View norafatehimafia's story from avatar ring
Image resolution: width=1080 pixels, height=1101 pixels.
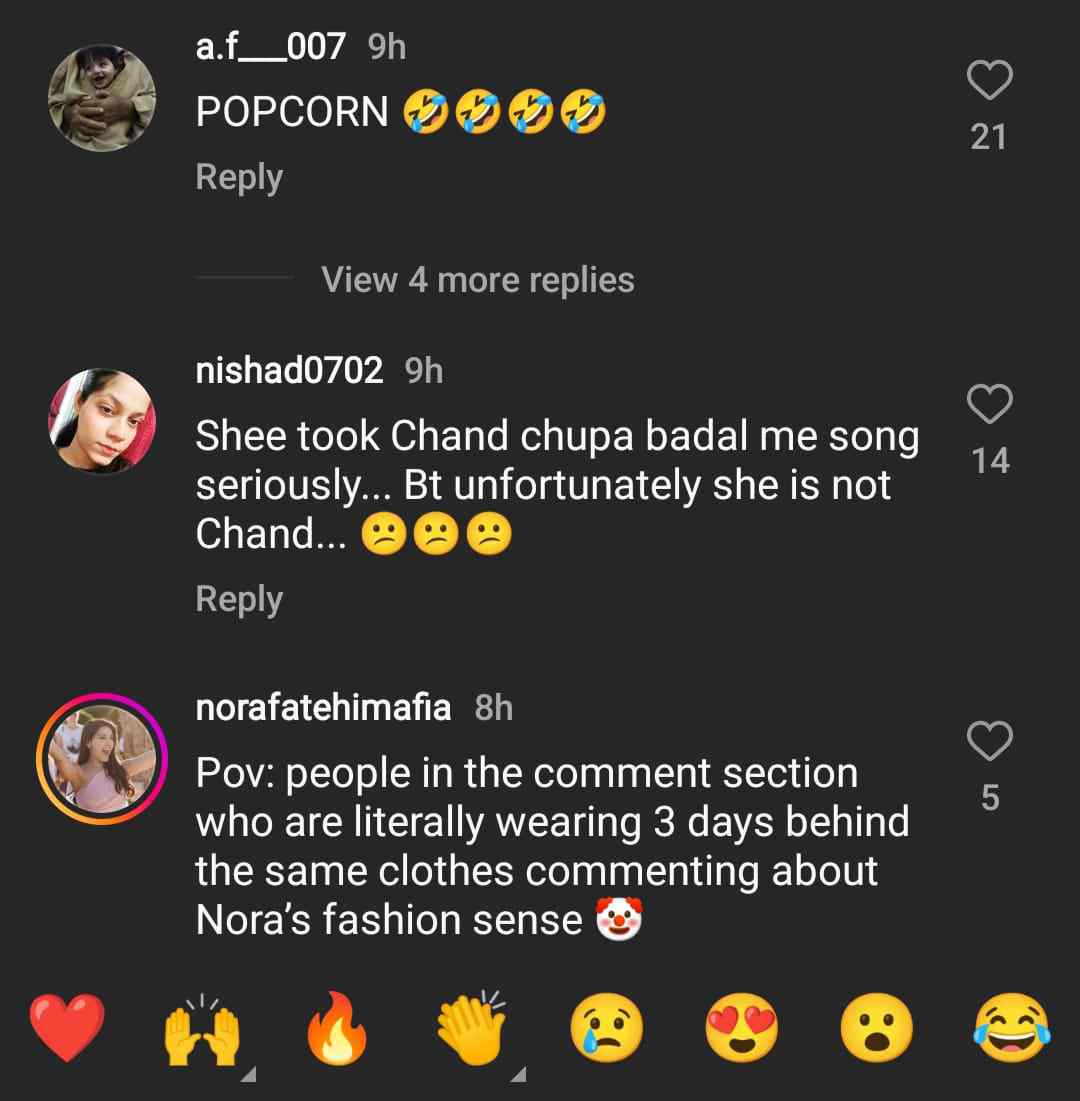click(x=102, y=757)
